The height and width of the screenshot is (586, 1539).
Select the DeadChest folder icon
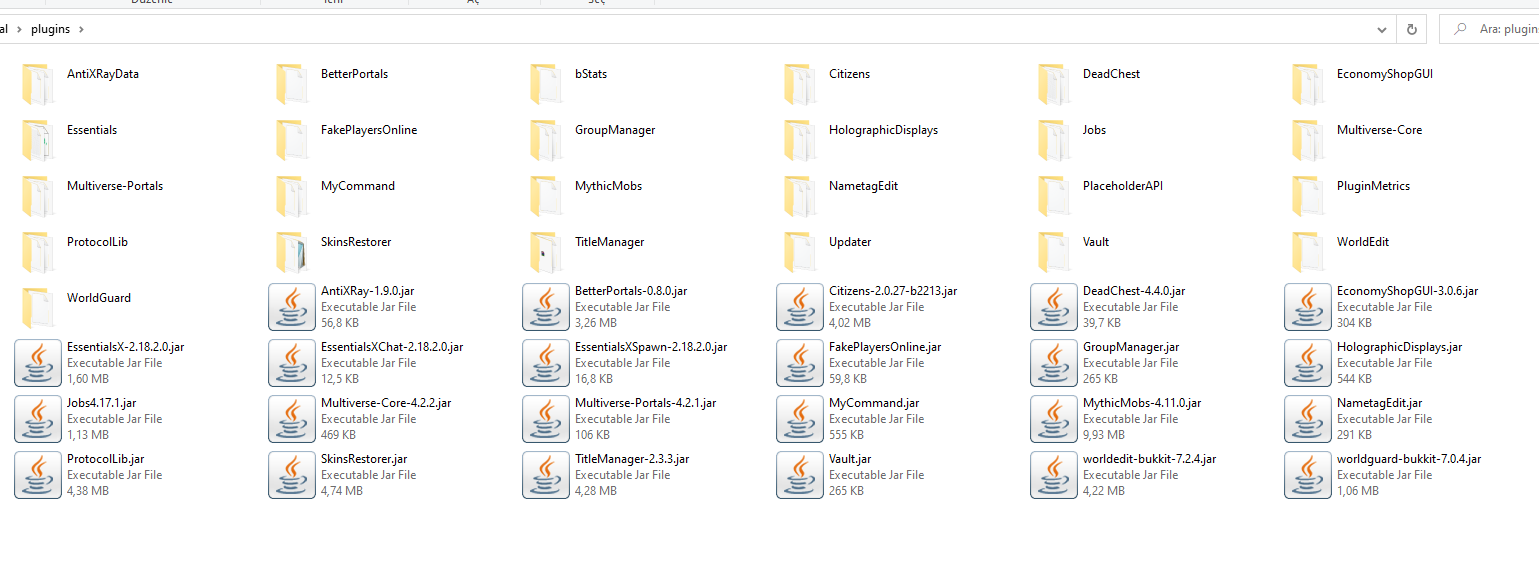(1052, 84)
